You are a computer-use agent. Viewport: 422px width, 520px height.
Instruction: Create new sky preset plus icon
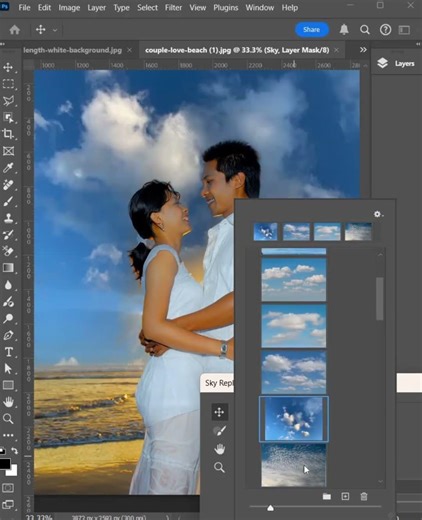345,497
